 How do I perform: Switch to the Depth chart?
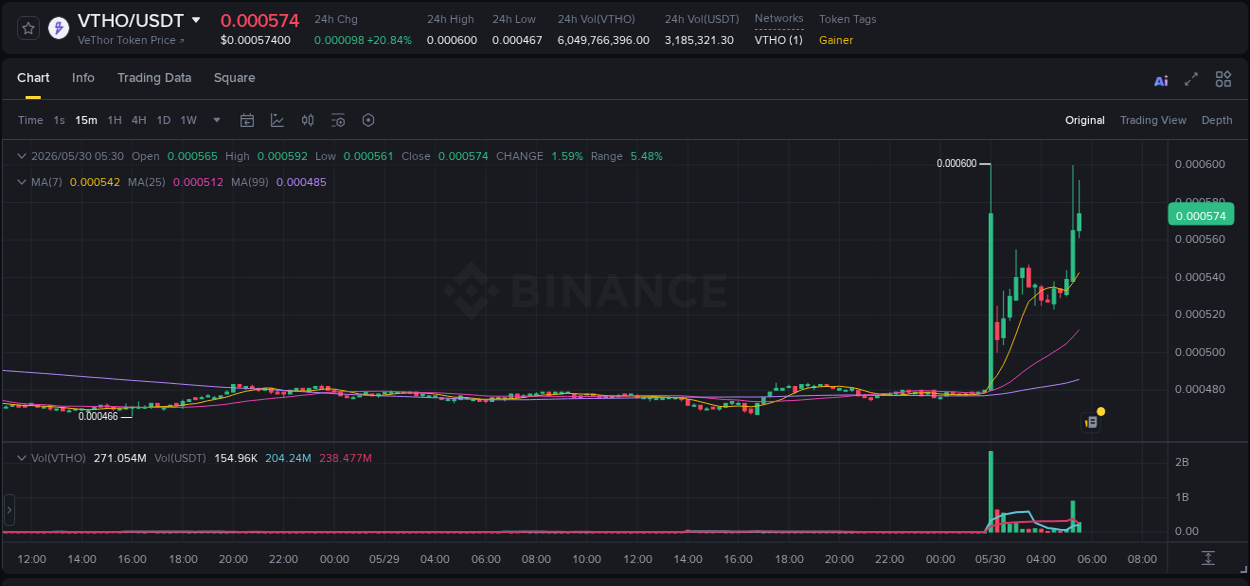(1217, 120)
